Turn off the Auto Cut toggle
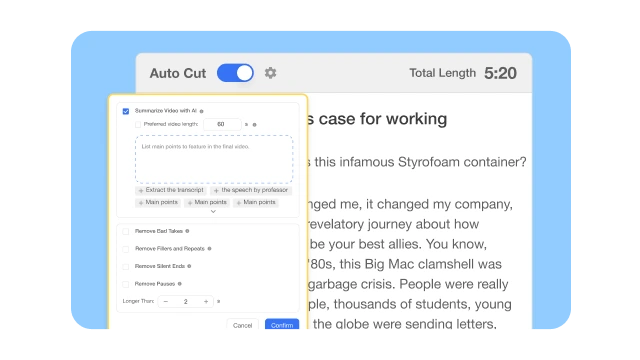This screenshot has width=640, height=360. coord(235,73)
